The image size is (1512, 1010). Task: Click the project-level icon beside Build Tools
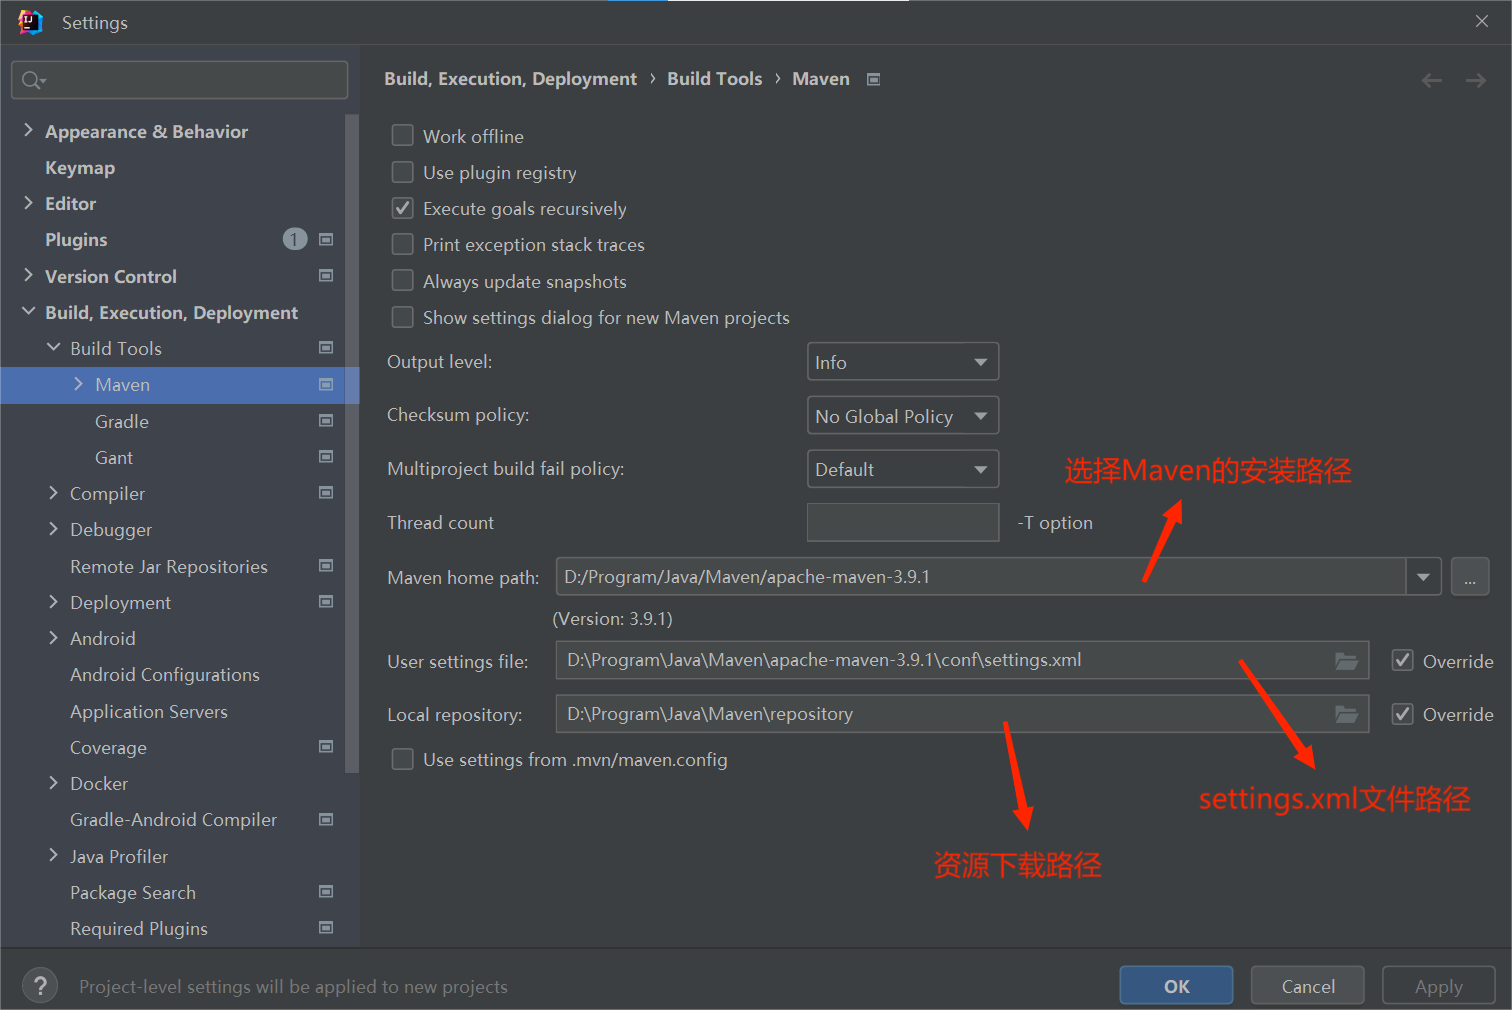(x=326, y=347)
